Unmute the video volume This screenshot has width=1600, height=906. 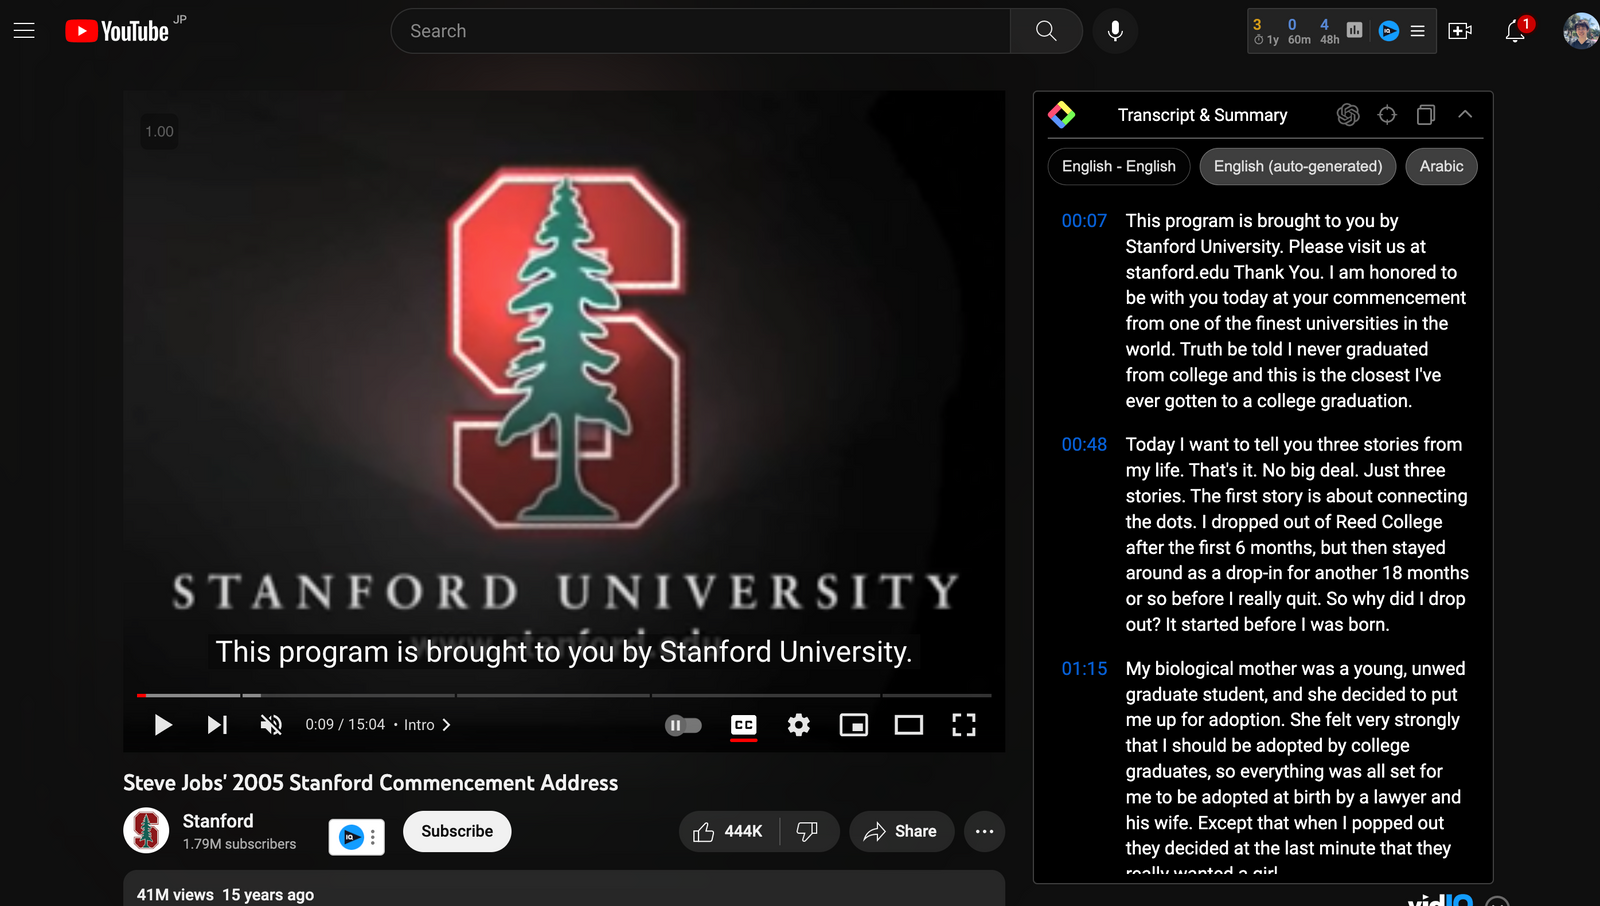(x=271, y=725)
